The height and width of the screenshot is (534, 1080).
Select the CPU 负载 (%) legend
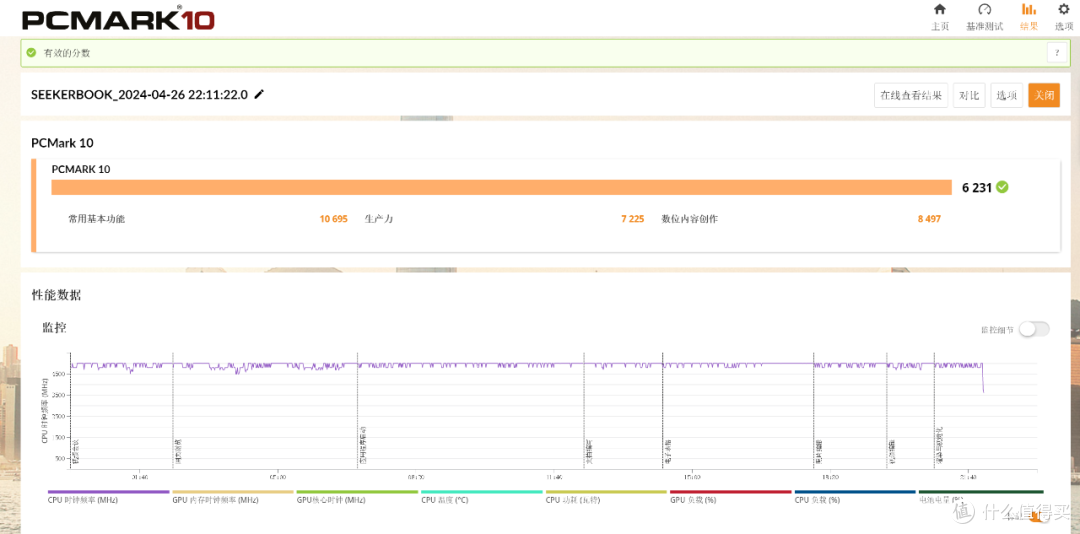(855, 497)
